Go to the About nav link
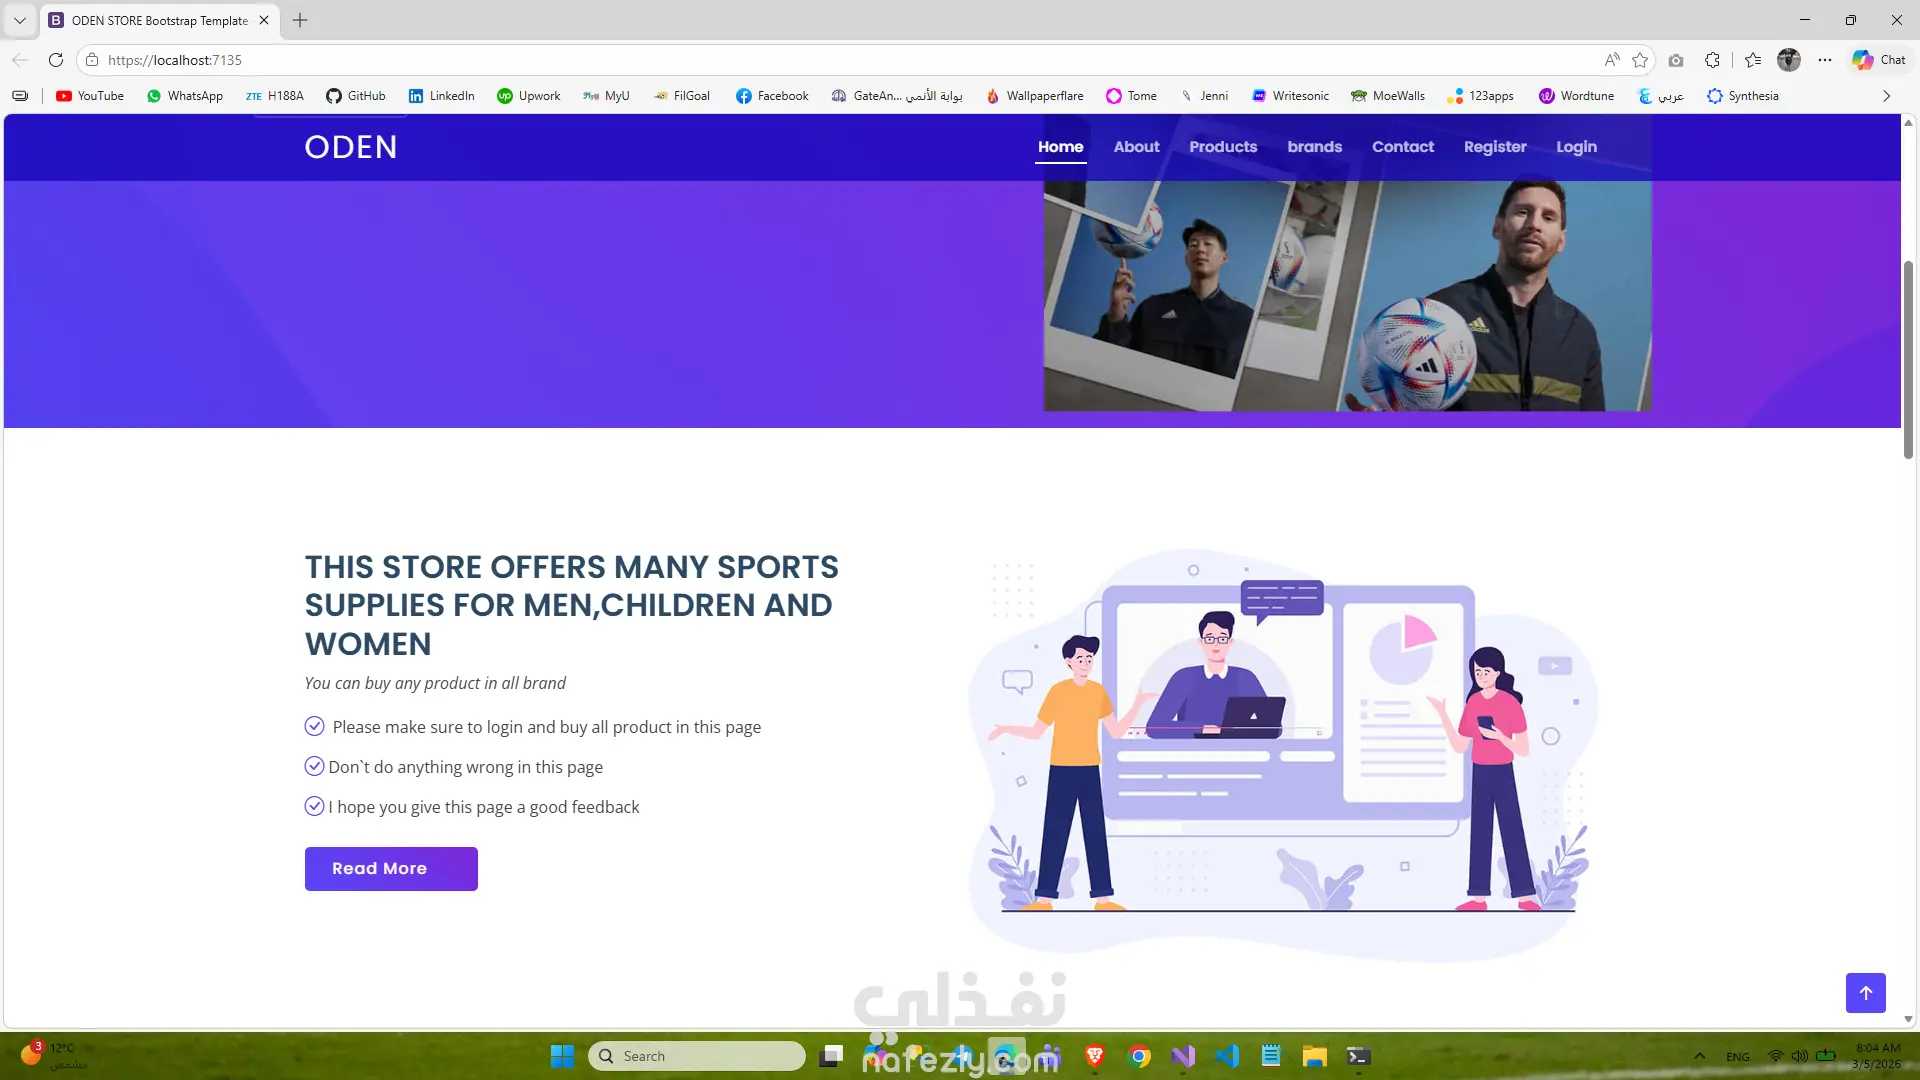This screenshot has height=1080, width=1920. coord(1136,147)
